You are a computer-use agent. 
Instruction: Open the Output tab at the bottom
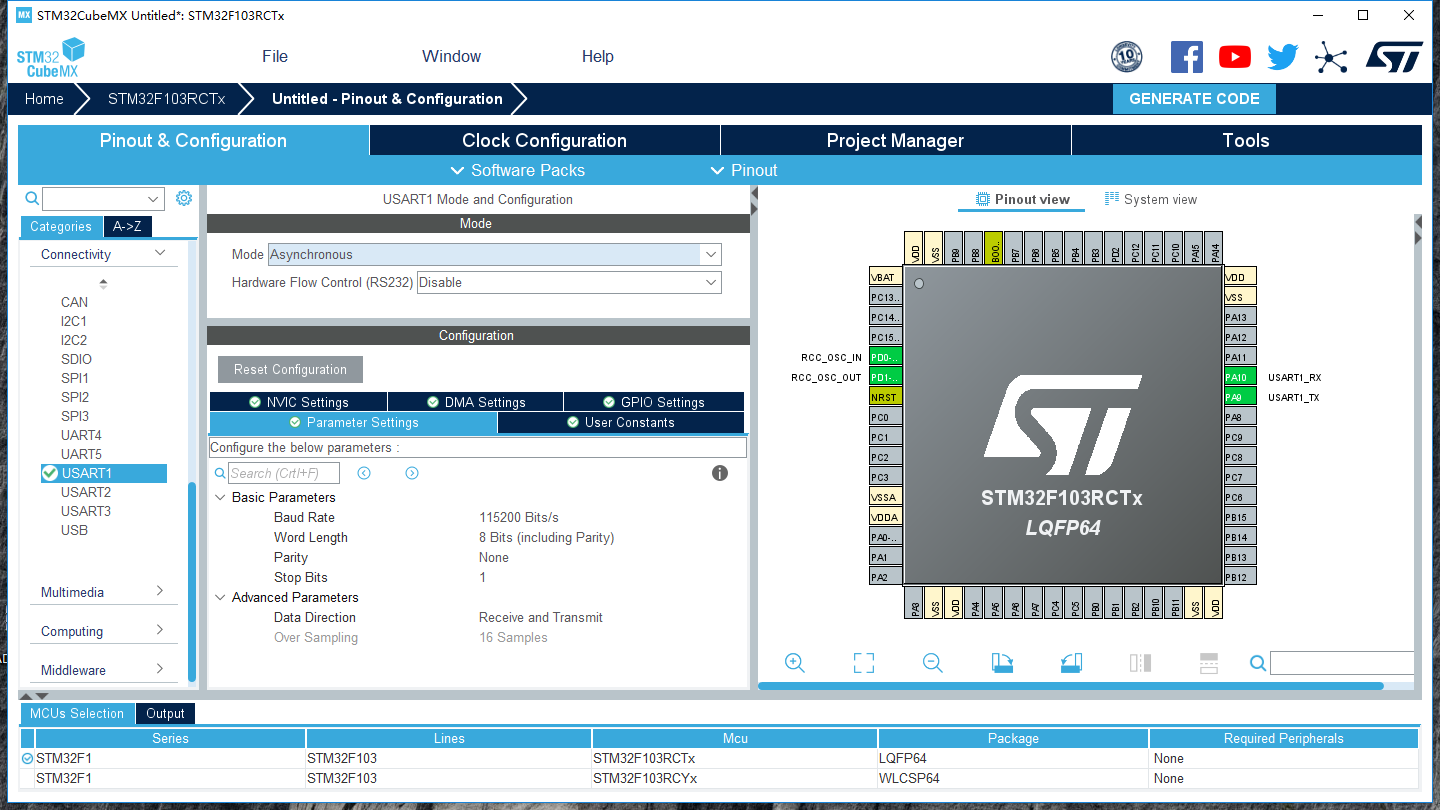pyautogui.click(x=165, y=713)
